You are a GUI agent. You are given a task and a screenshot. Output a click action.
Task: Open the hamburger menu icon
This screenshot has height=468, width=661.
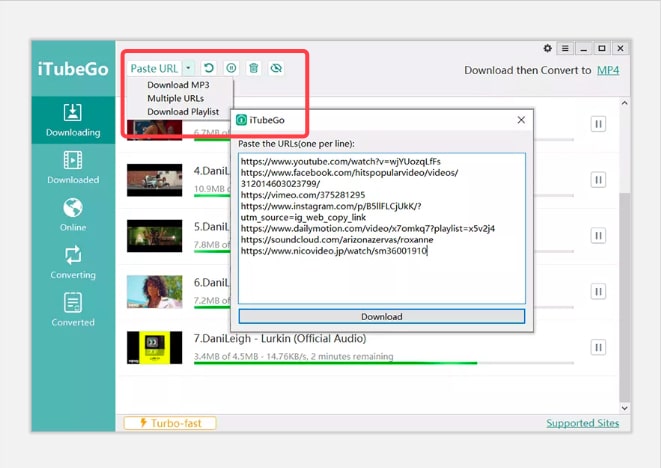click(x=565, y=48)
